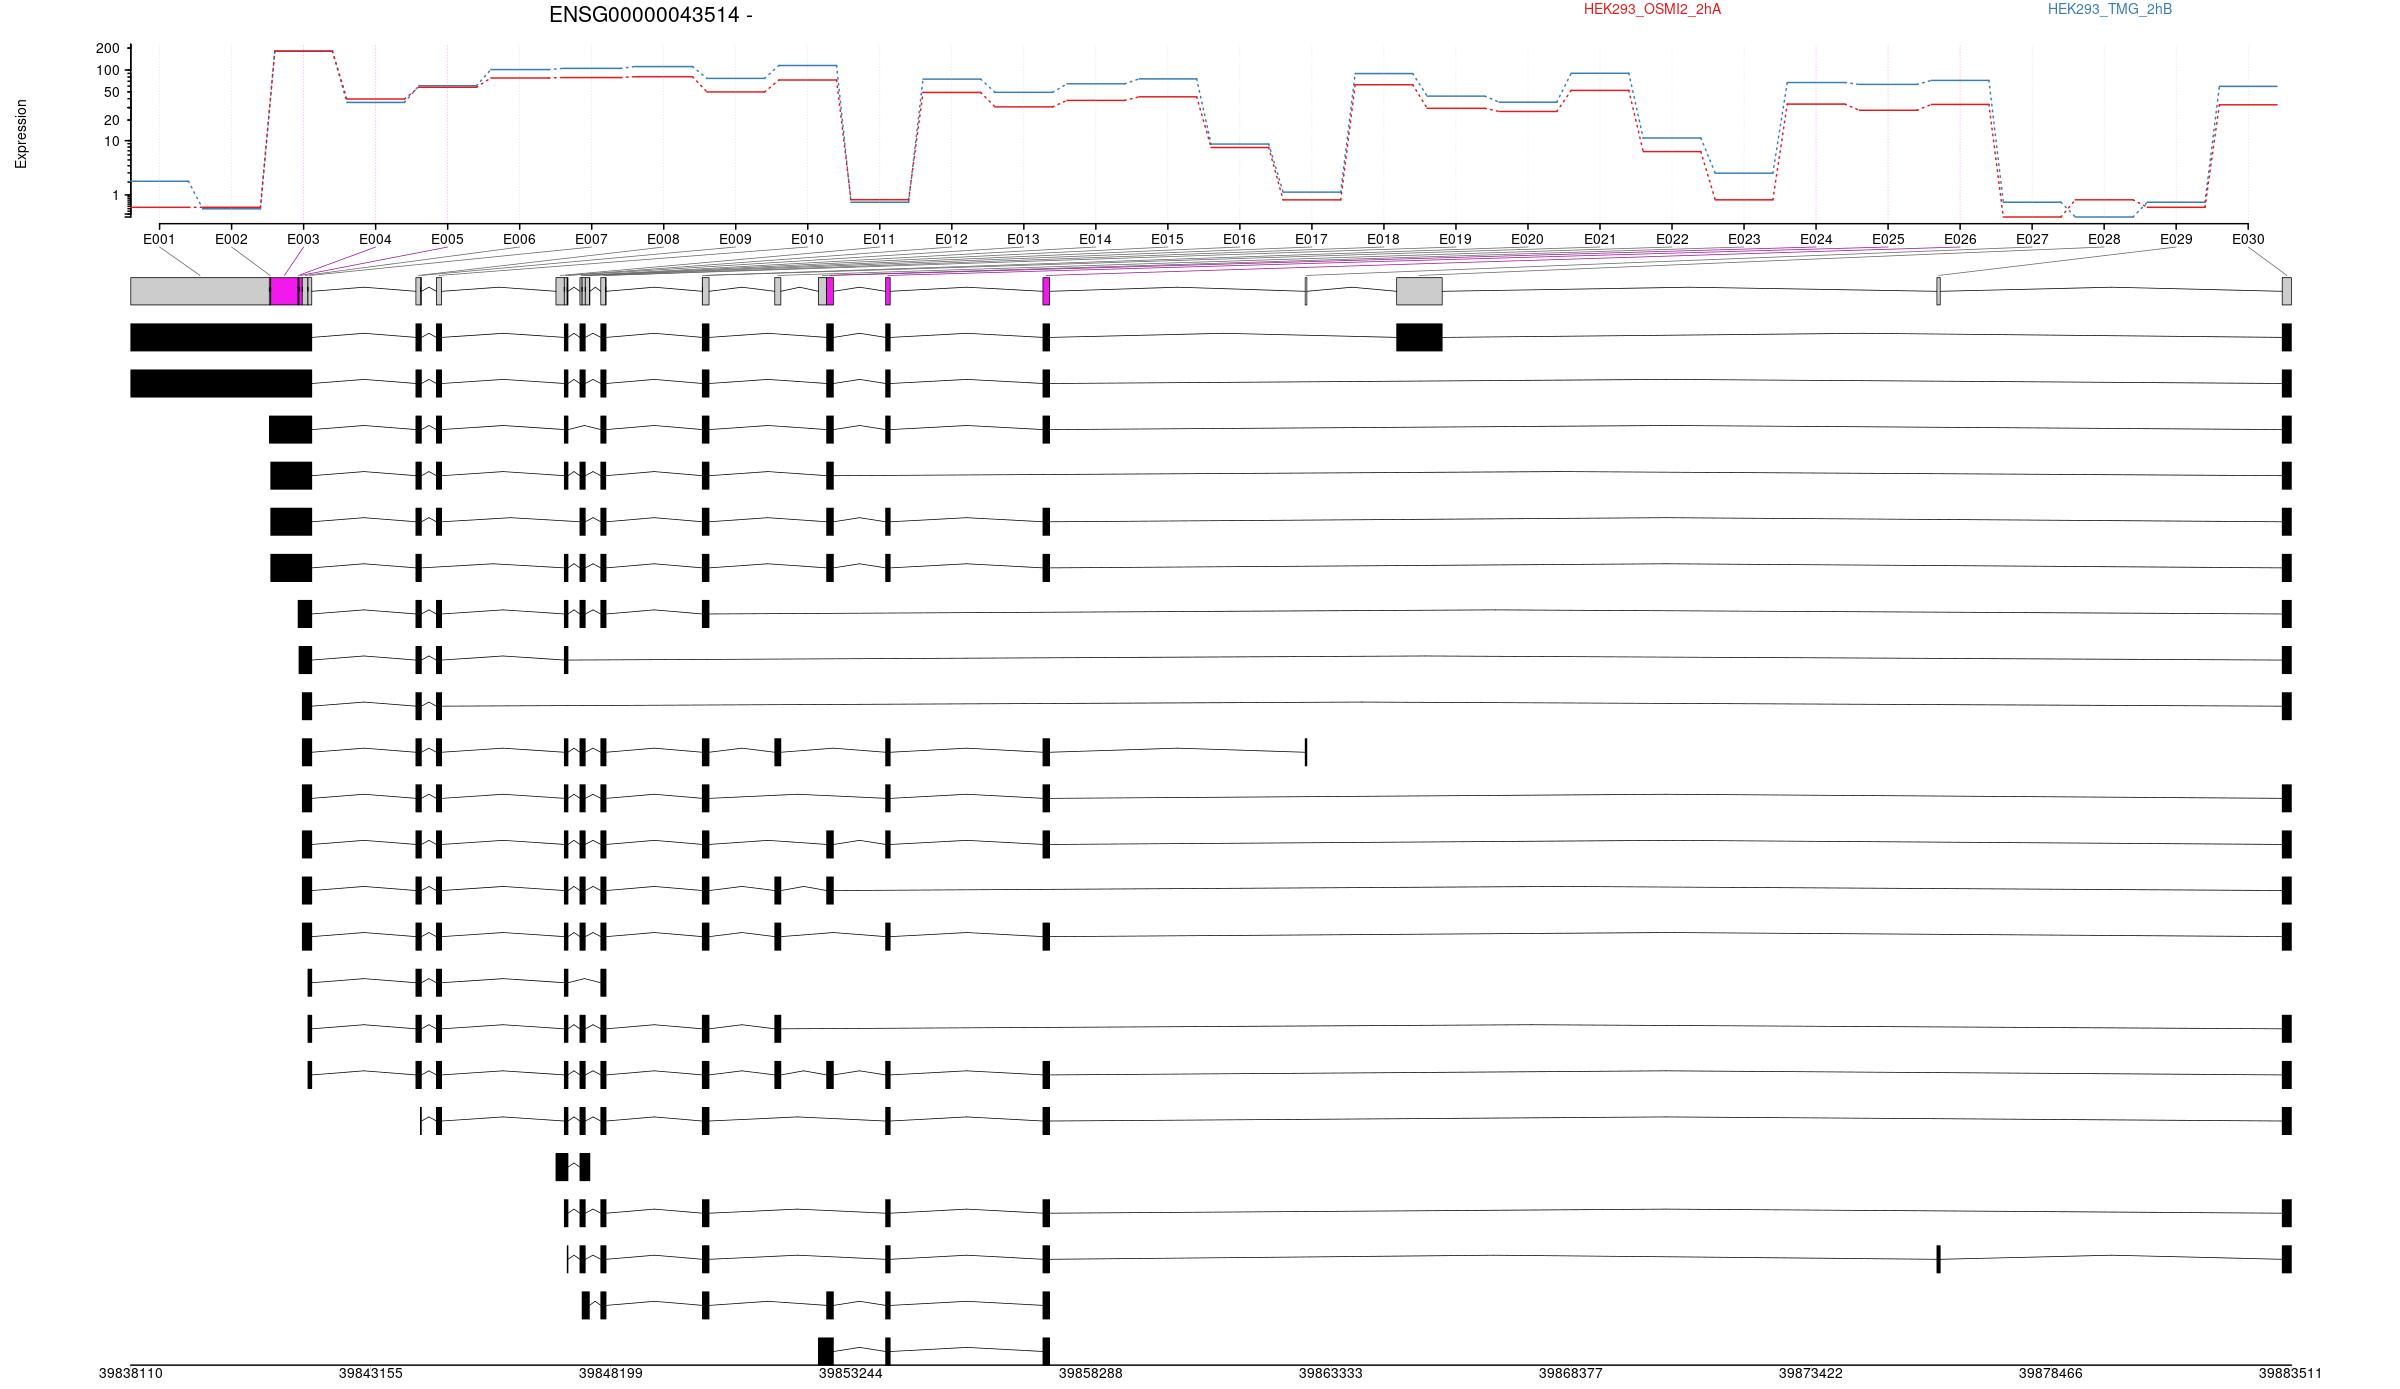
Task: Click genomic coordinate 39853244
Action: 850,1374
